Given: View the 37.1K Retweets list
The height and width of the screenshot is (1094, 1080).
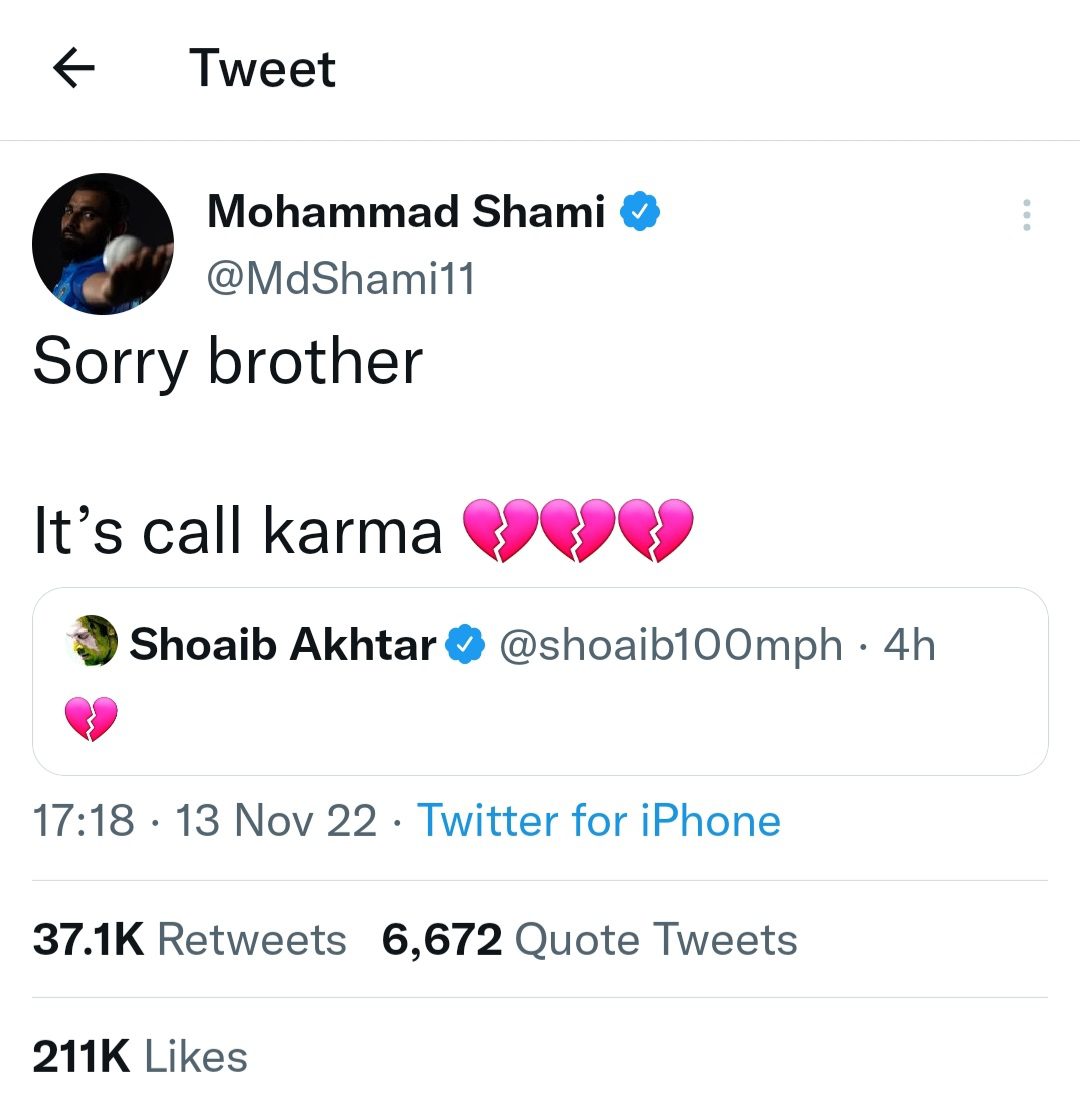Looking at the screenshot, I should point(189,940).
